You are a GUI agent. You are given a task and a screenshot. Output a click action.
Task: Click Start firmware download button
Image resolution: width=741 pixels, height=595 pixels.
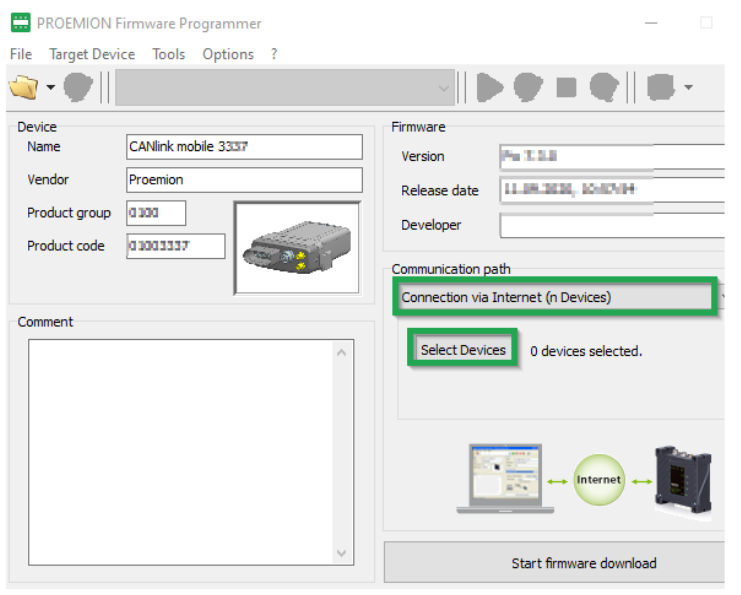coord(554,563)
